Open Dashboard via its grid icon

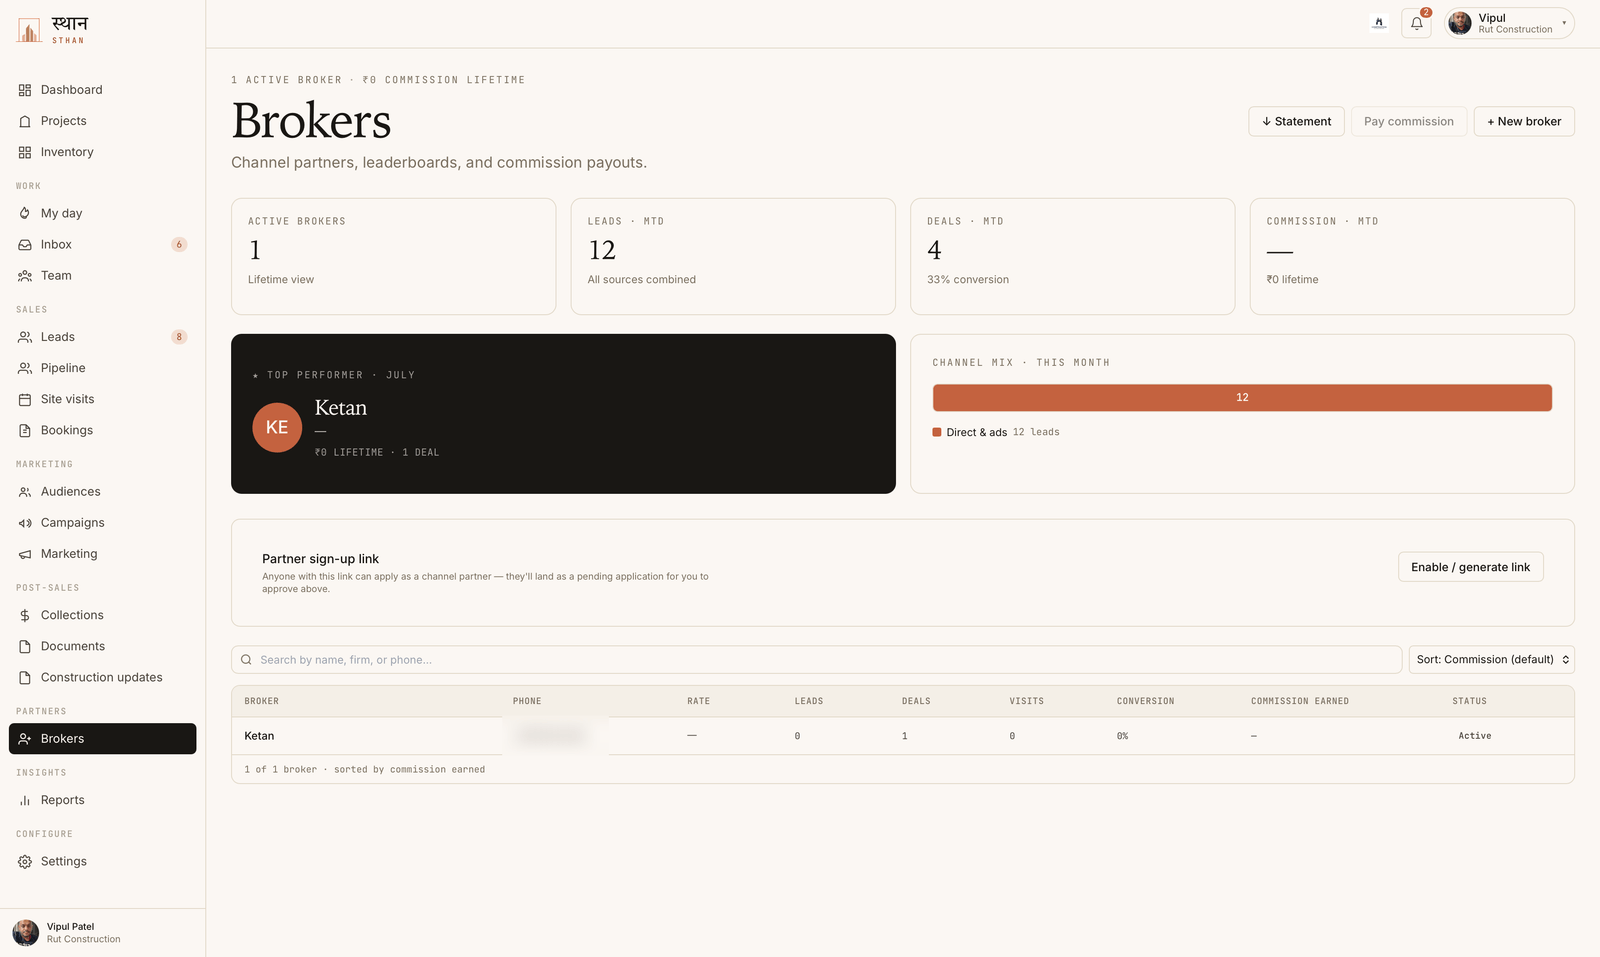click(x=25, y=90)
